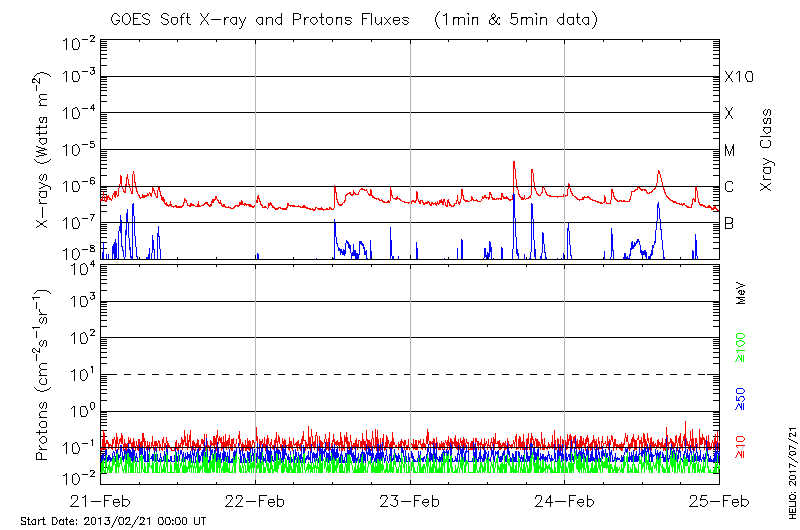
Task: Click the MeV unit label
Action: coord(741,294)
